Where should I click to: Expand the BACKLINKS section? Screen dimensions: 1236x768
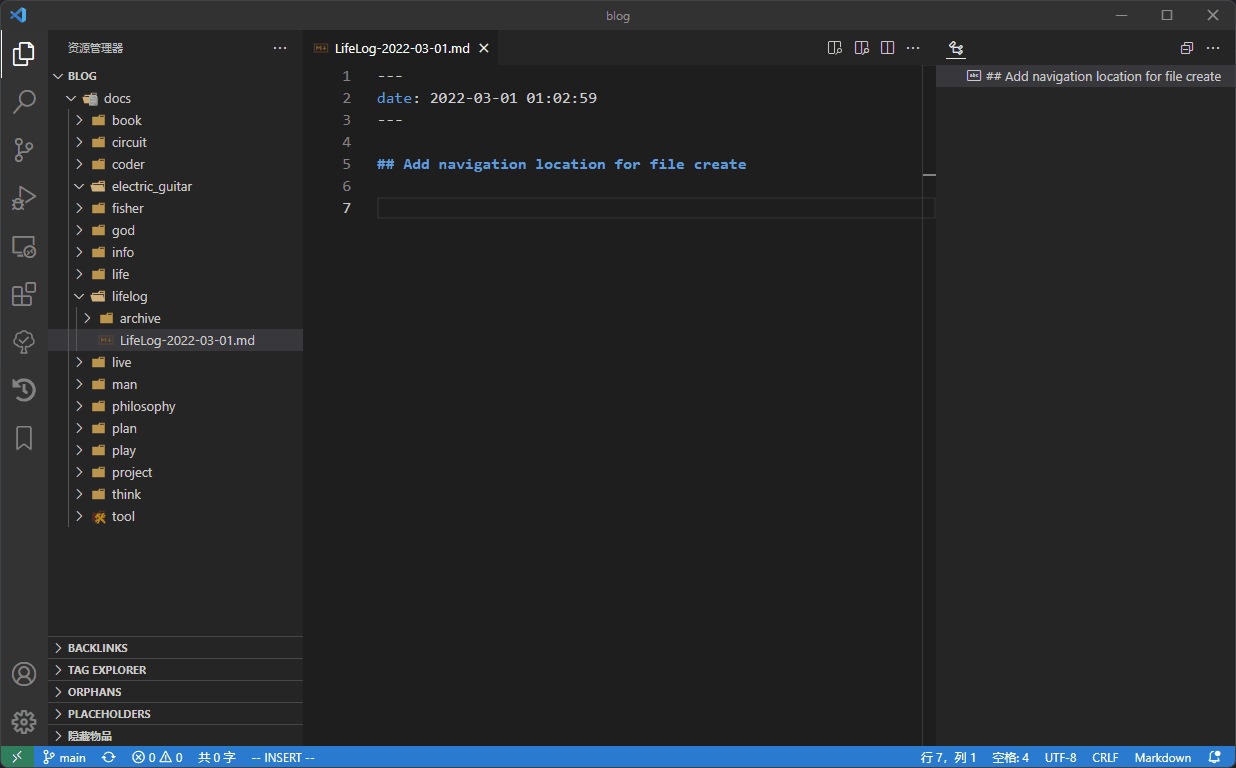(175, 648)
